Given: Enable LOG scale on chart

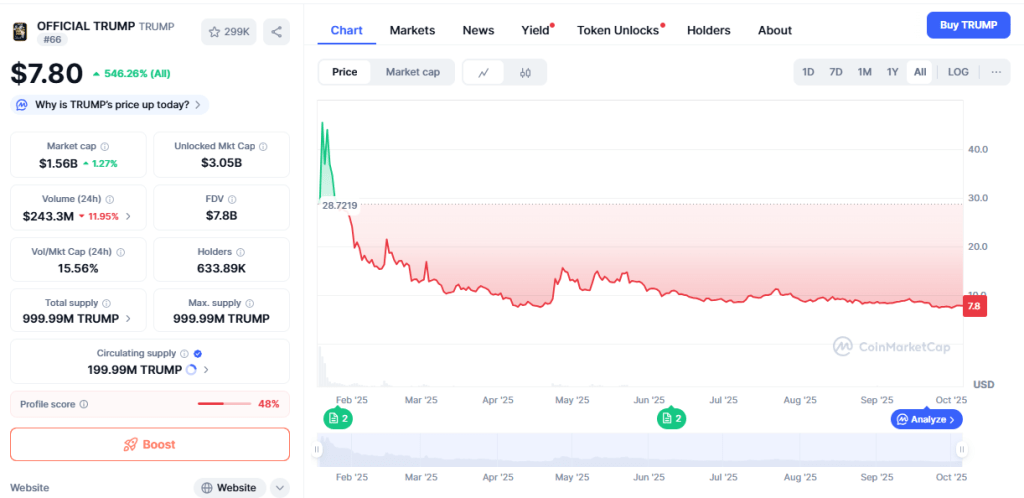Looking at the screenshot, I should tap(958, 72).
